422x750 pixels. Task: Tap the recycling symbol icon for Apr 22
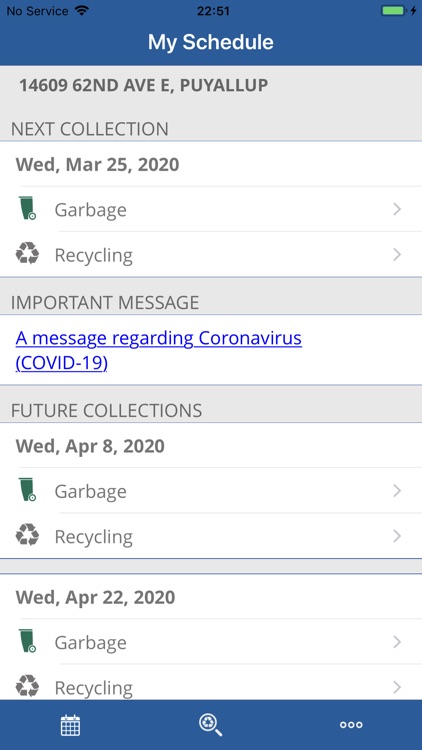[x=27, y=685]
